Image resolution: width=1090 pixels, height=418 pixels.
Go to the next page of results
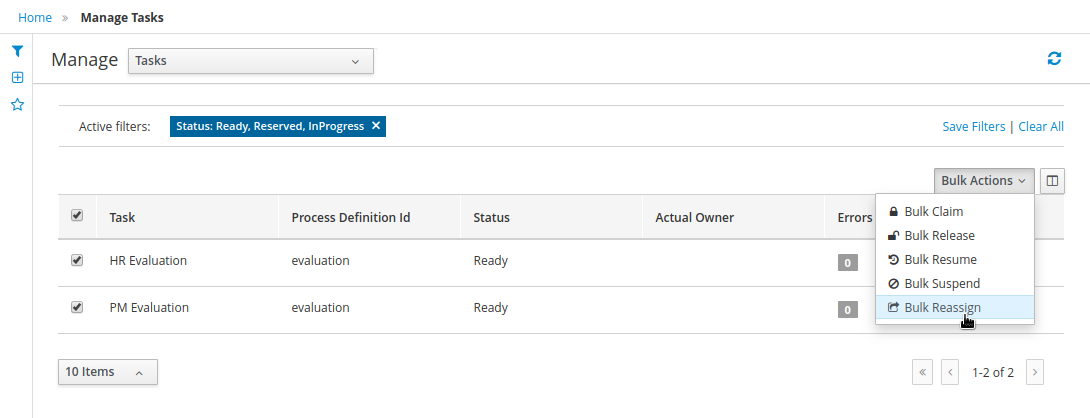1036,372
